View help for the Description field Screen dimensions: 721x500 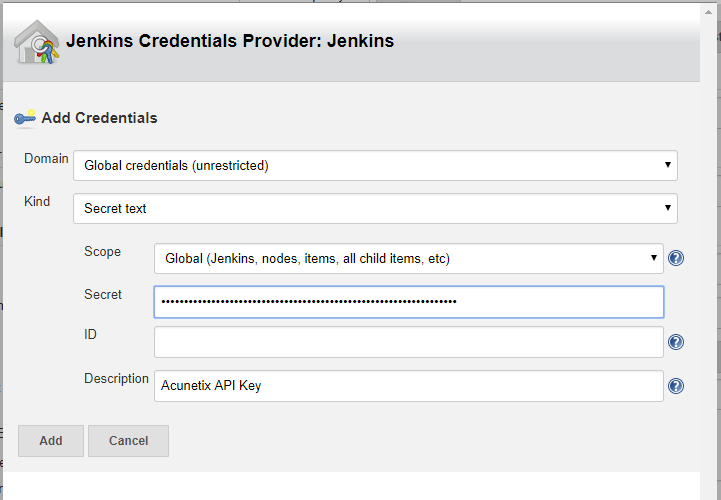[x=676, y=386]
